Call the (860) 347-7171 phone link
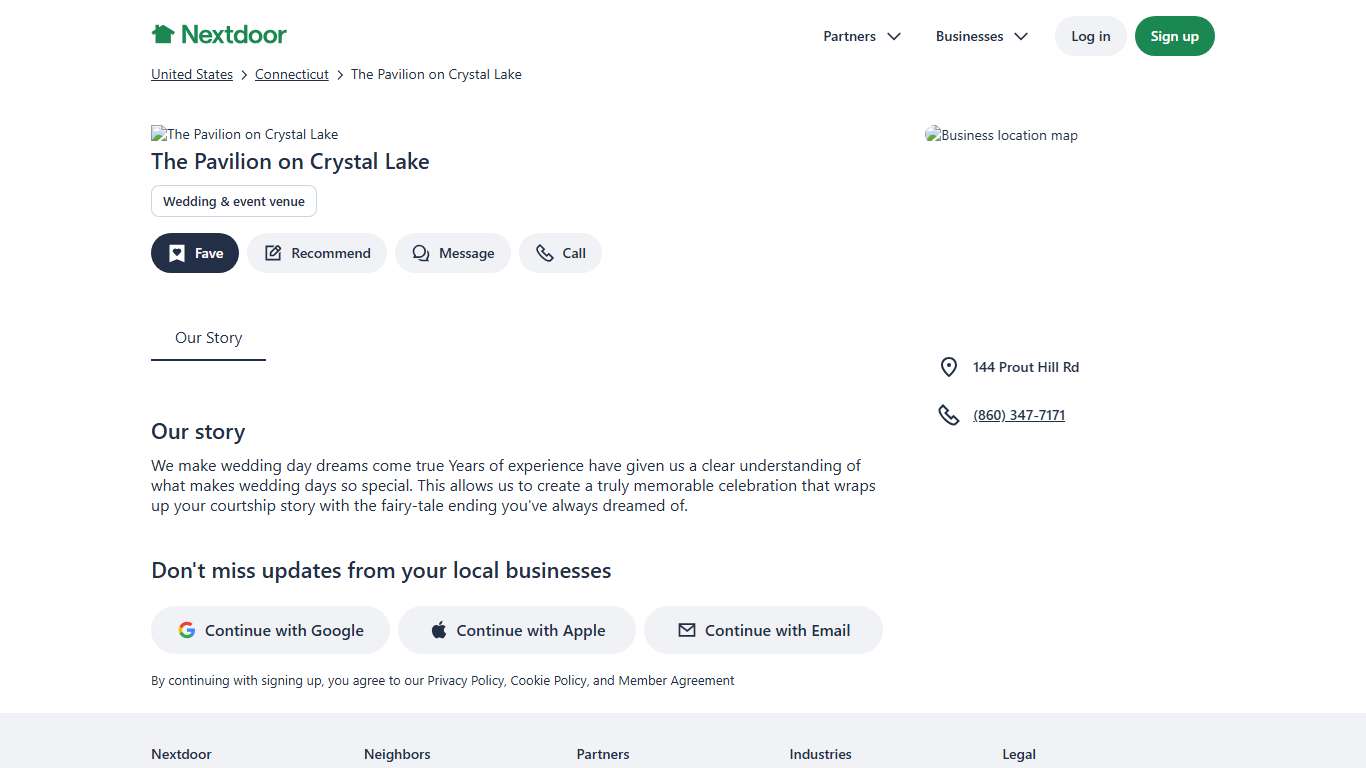Viewport: 1366px width, 768px height. [1019, 415]
